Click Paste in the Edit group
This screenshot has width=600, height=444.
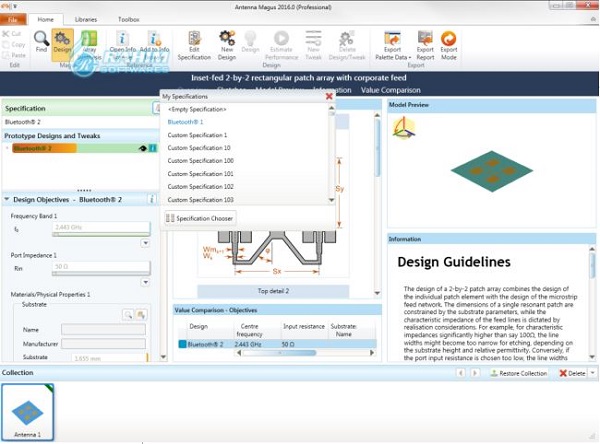pyautogui.click(x=14, y=55)
